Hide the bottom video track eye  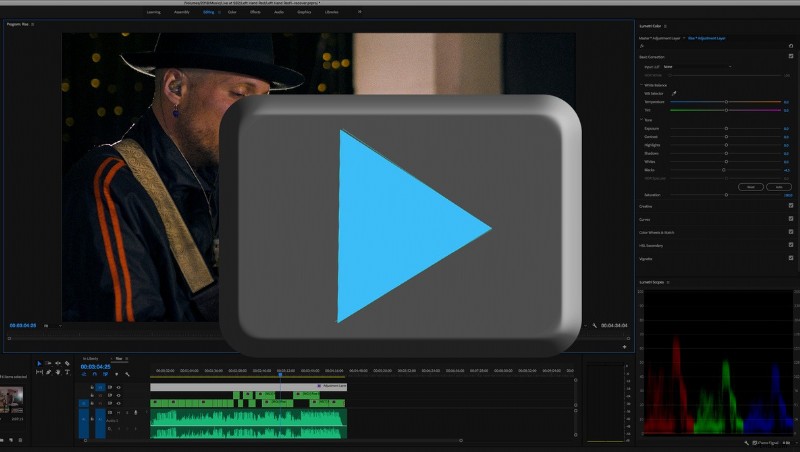[118, 403]
